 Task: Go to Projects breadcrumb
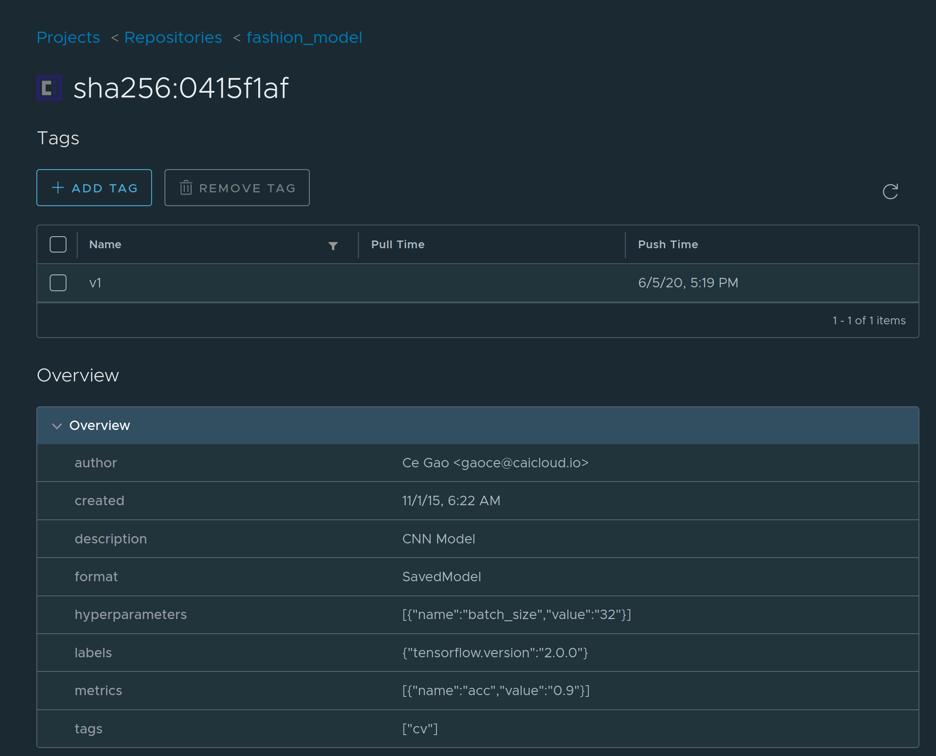tap(68, 37)
